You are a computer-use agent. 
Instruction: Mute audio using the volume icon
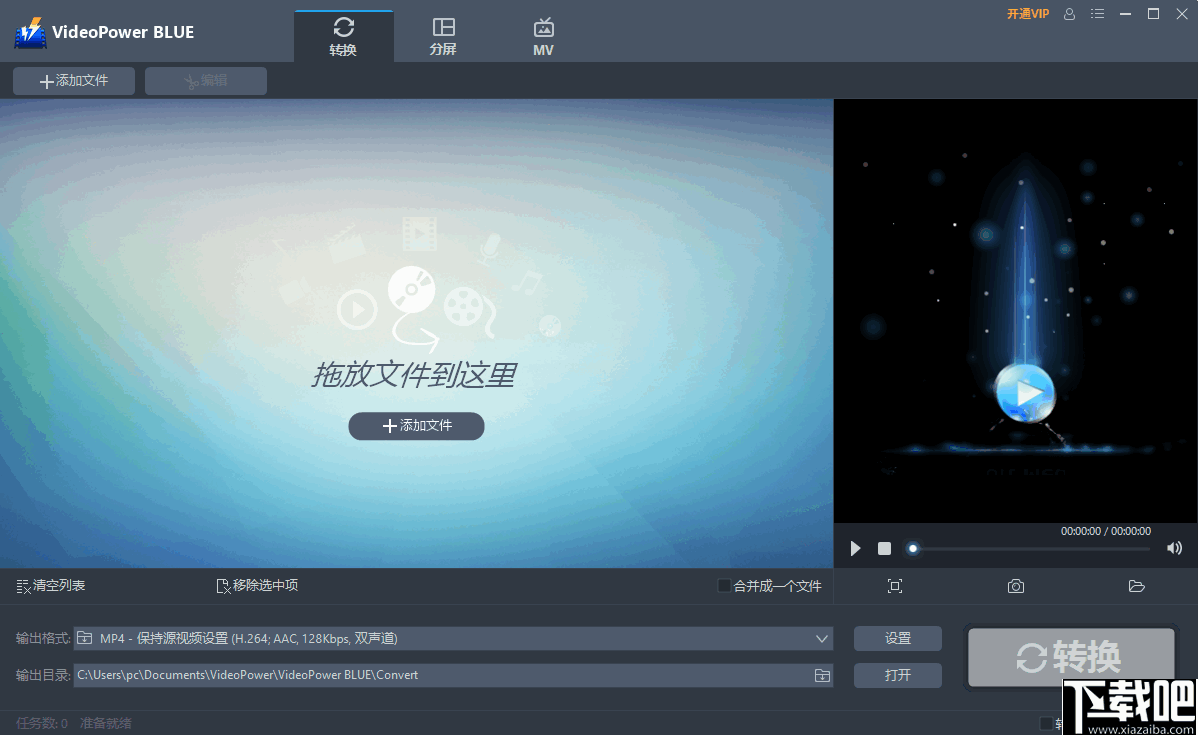(1174, 548)
